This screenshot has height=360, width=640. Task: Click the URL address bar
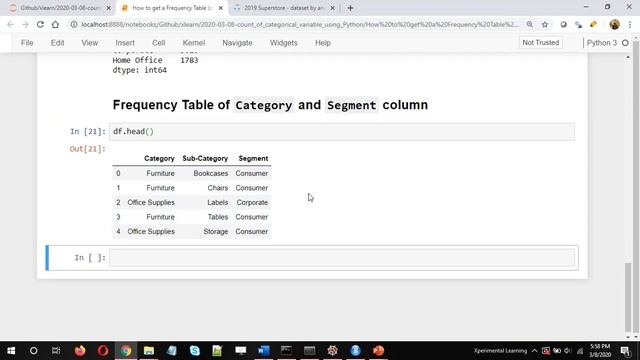click(x=300, y=24)
